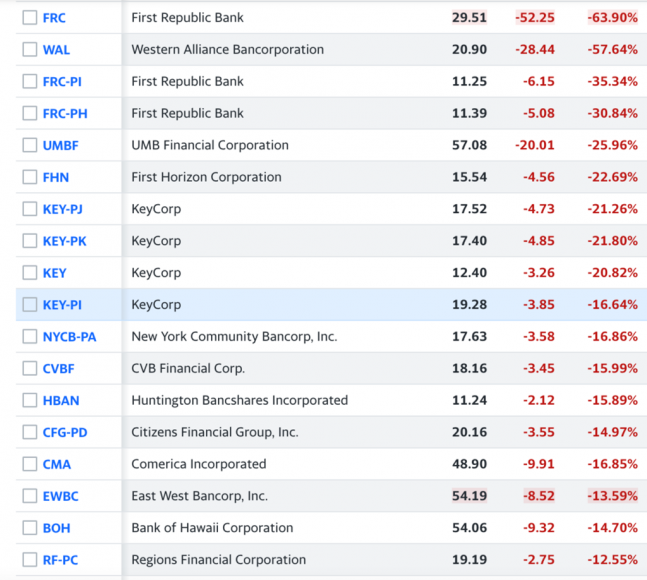
Task: Open the CMA ticker link
Action: [x=57, y=465]
